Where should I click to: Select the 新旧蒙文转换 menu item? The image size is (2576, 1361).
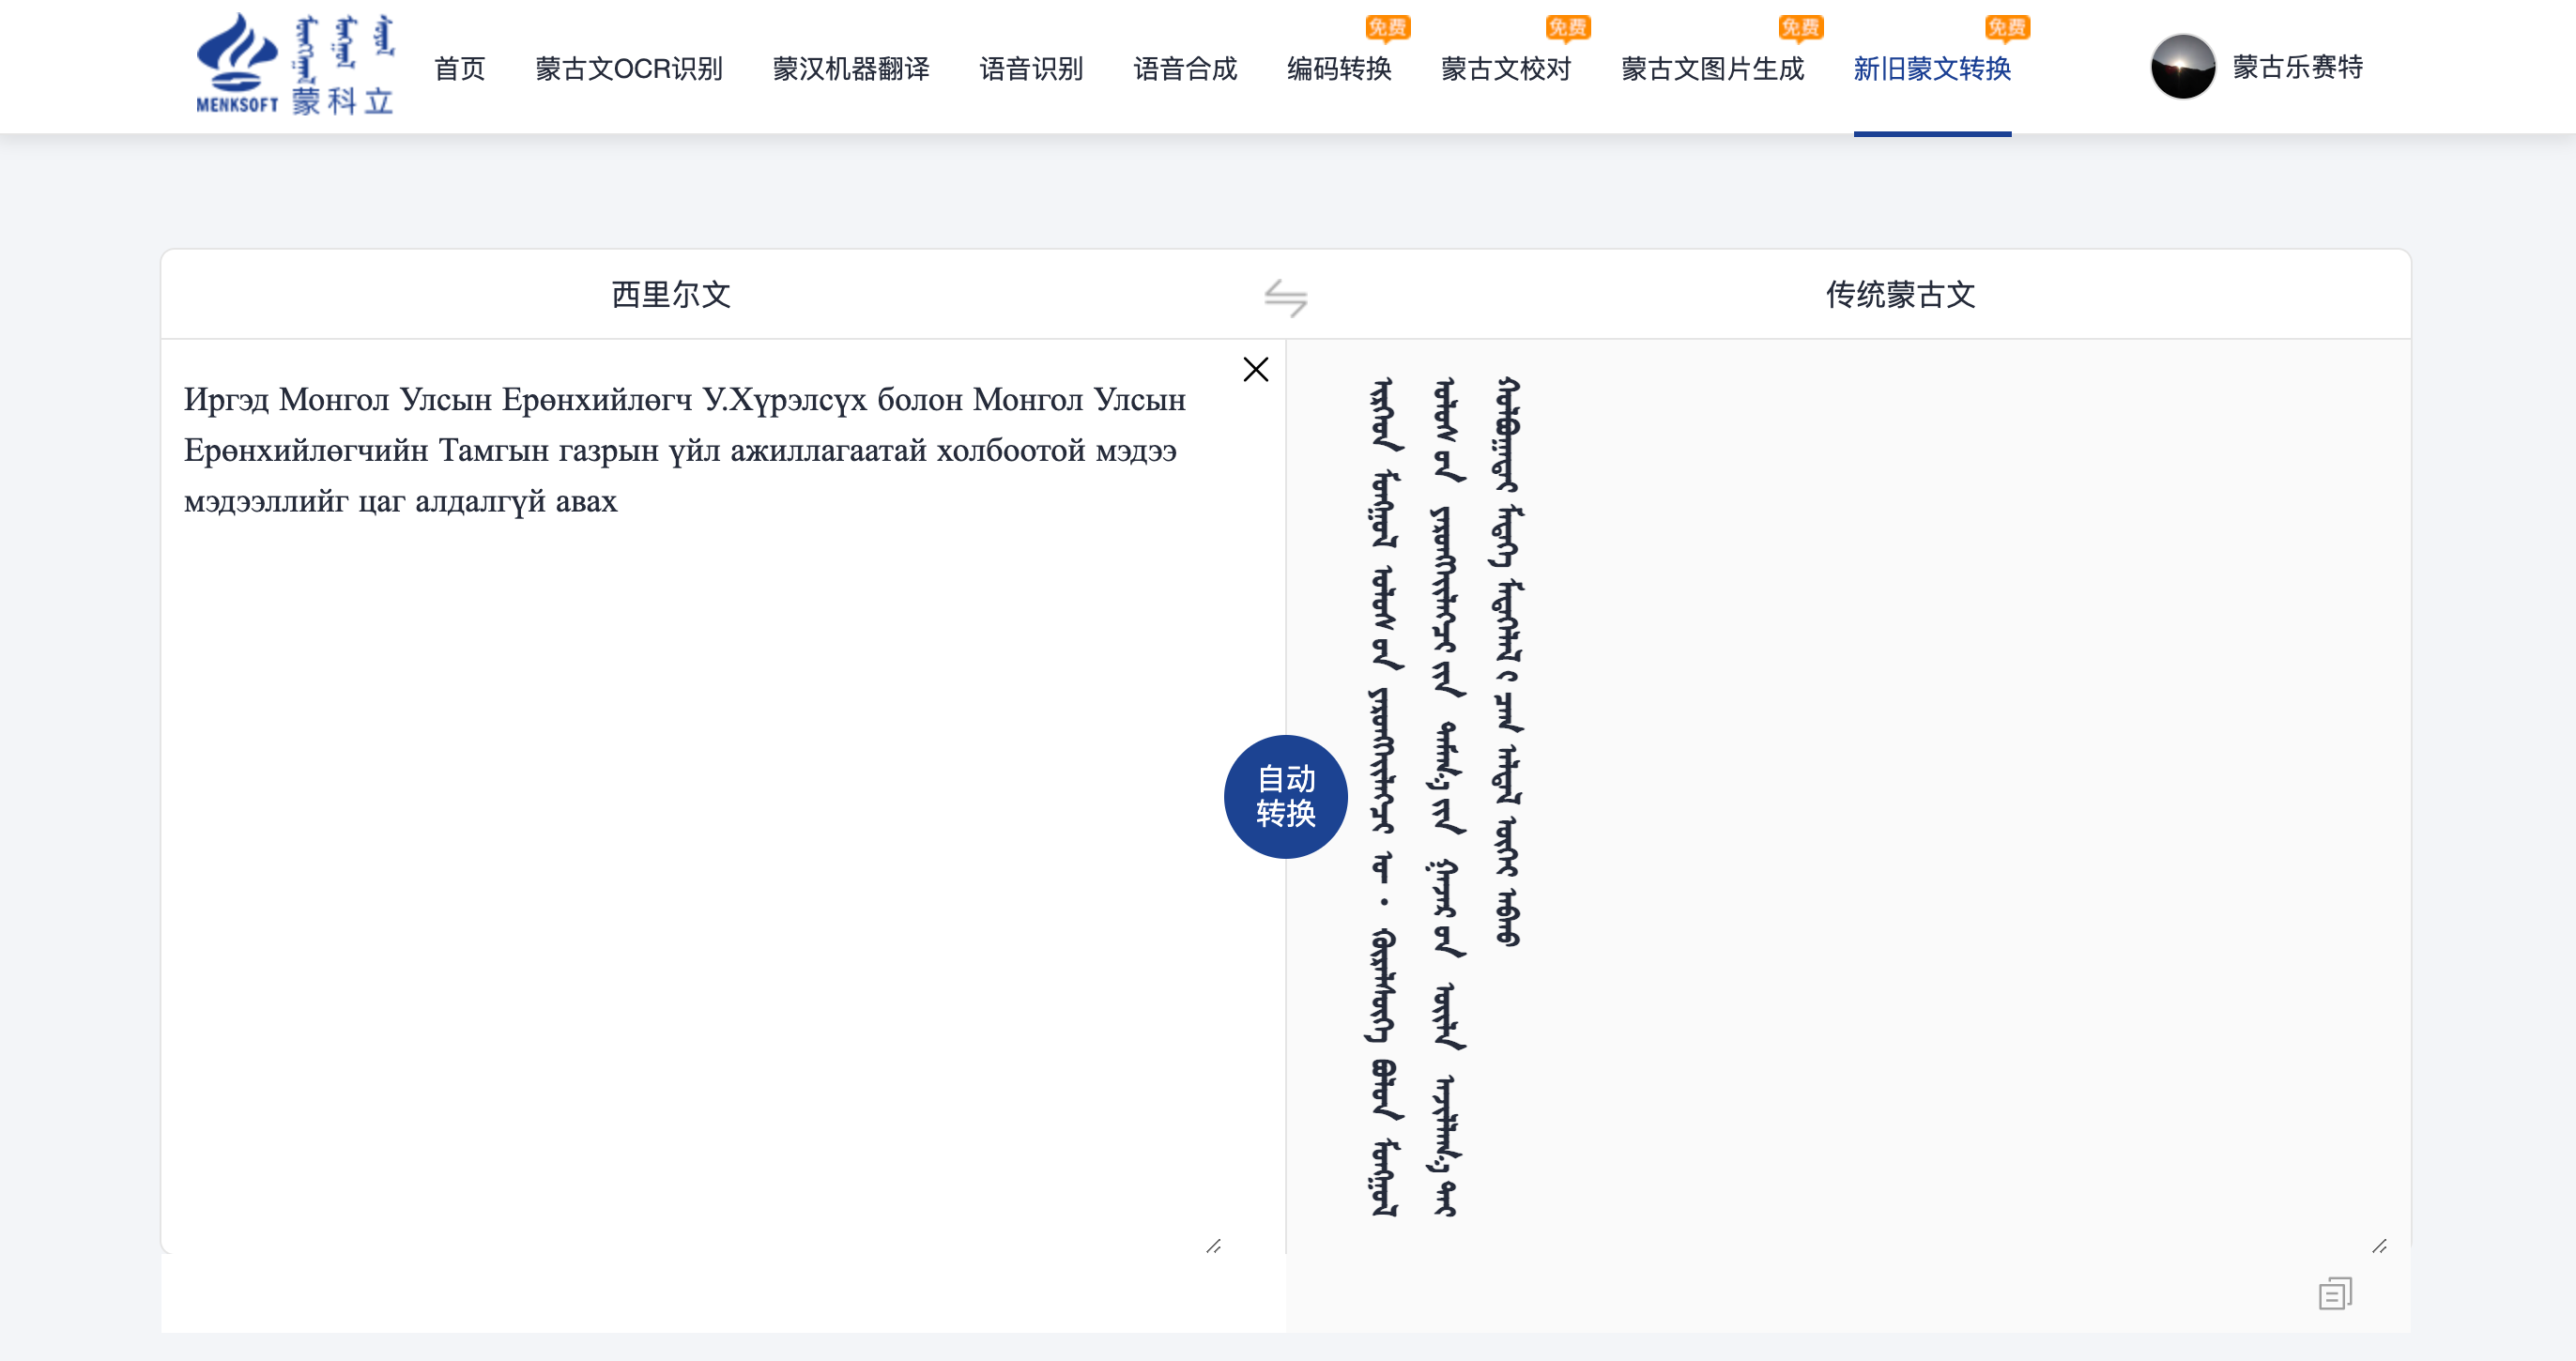coord(1932,68)
